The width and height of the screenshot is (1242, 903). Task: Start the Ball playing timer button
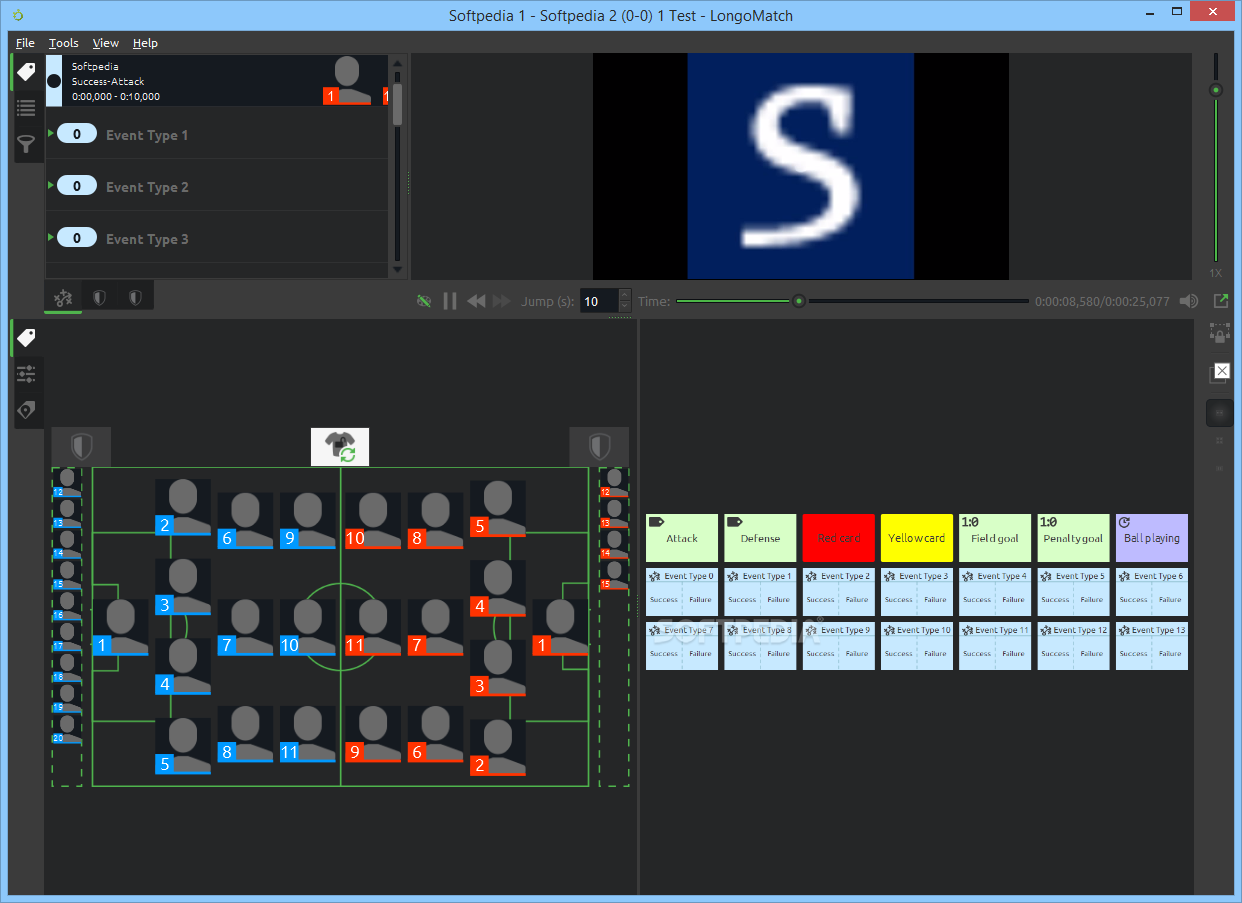pyautogui.click(x=1152, y=538)
